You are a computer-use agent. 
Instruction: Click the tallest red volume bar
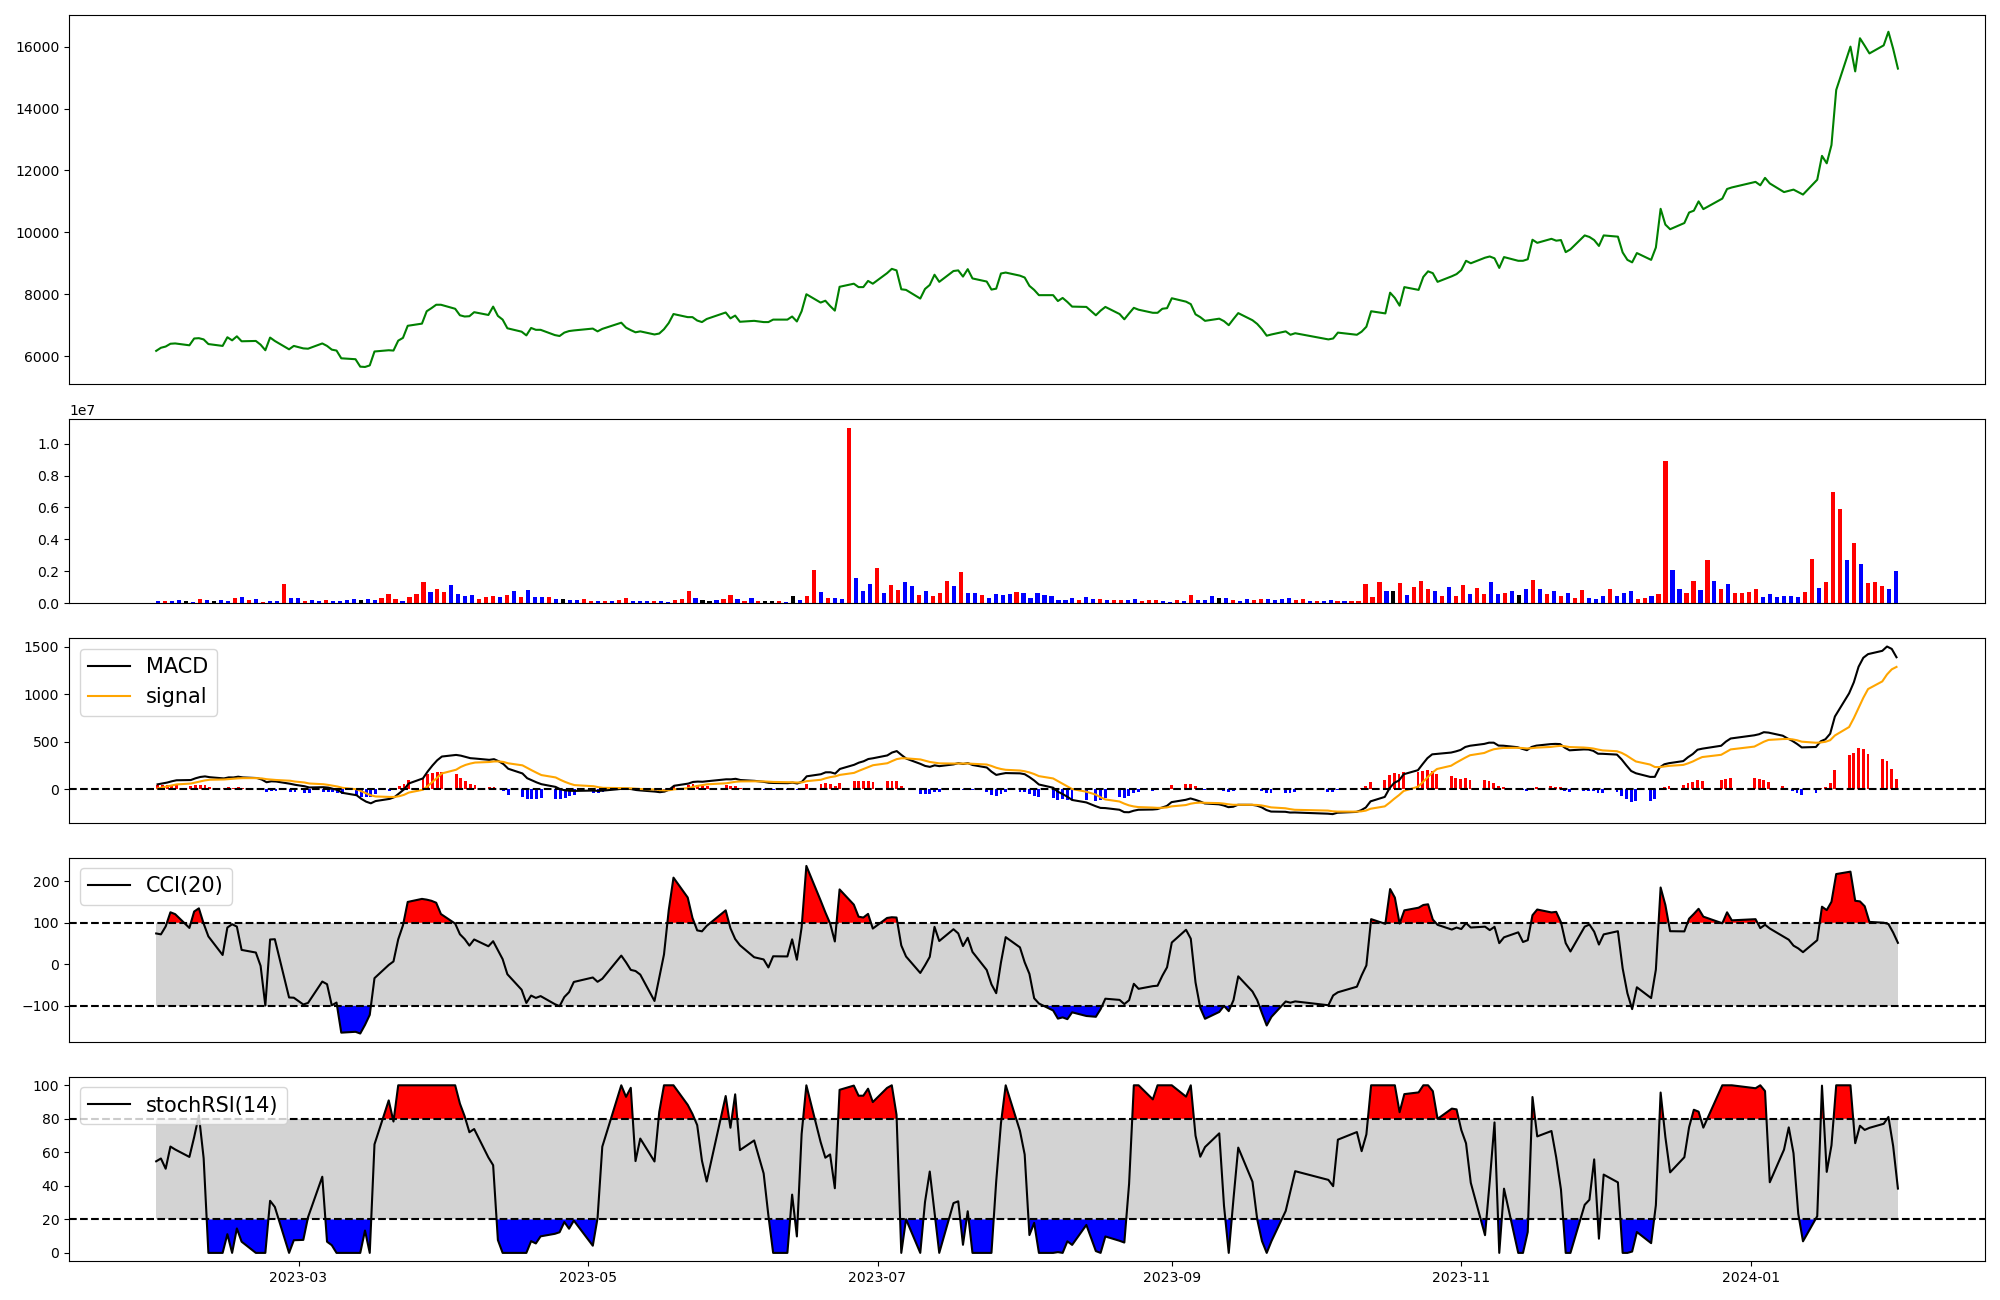[x=849, y=515]
